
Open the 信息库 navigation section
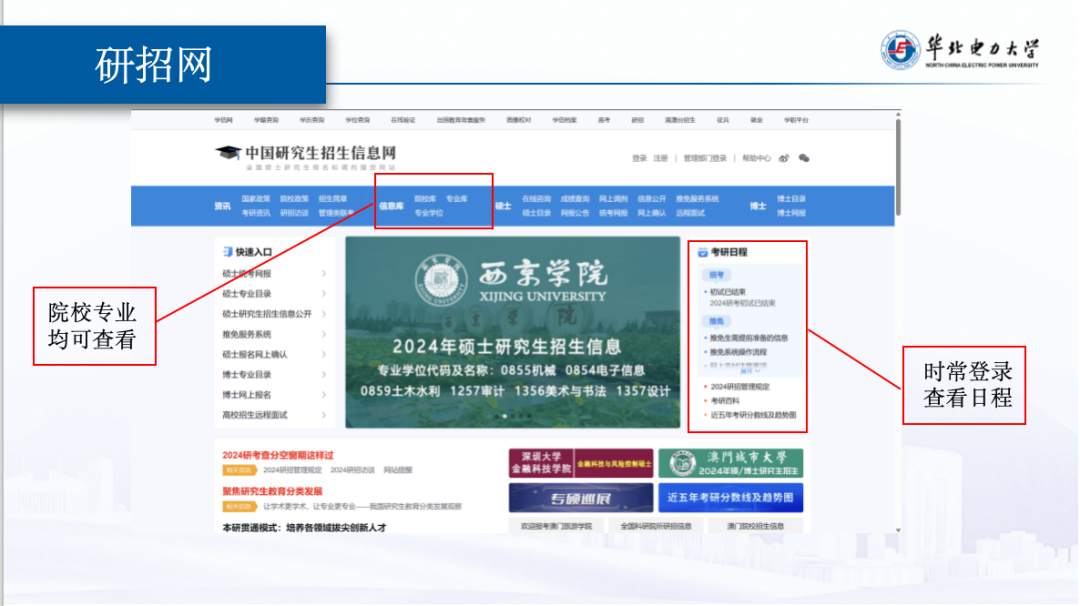pos(391,206)
